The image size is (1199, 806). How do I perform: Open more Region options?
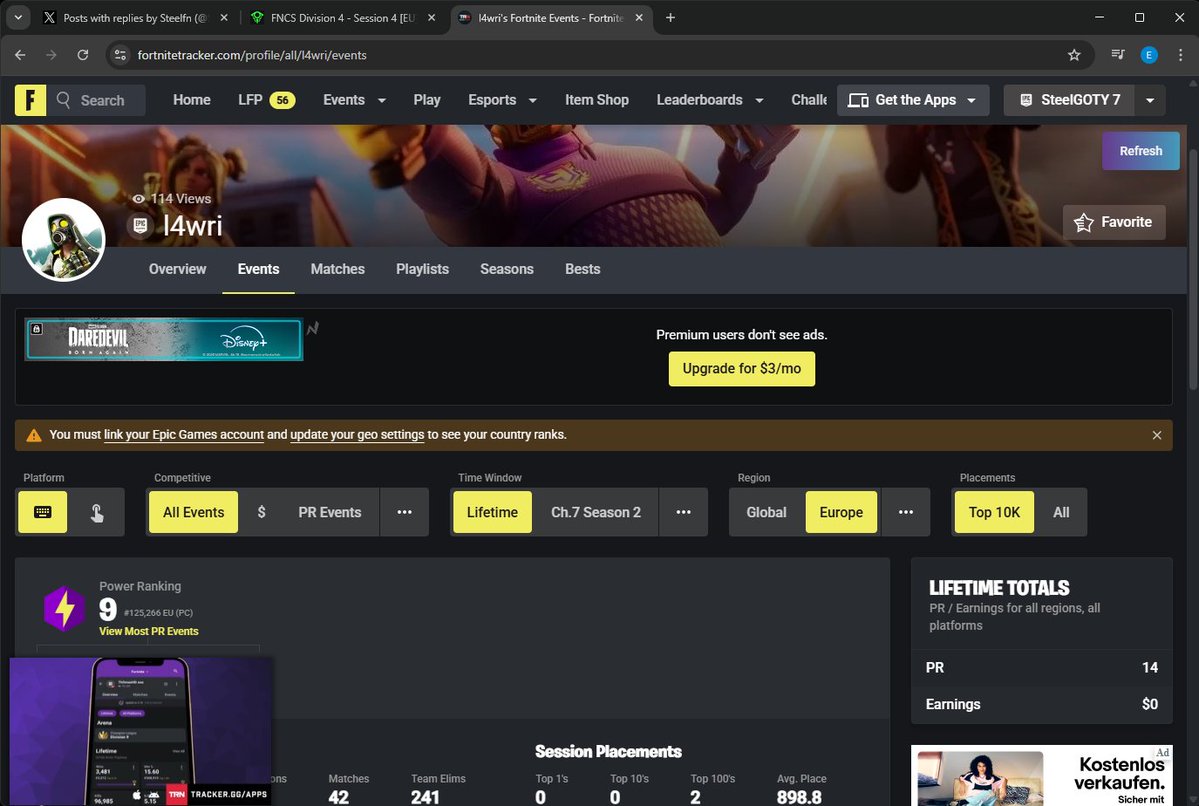click(906, 512)
